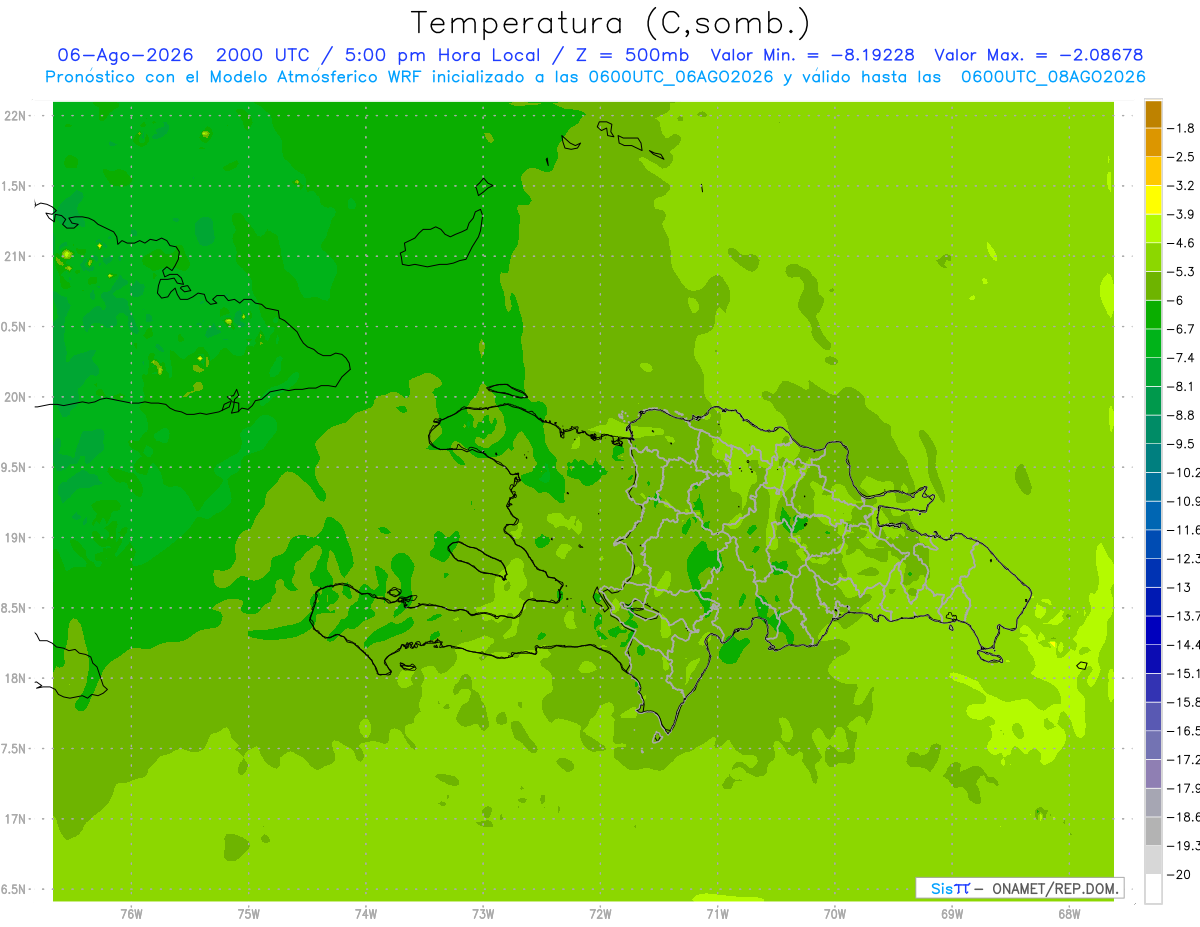Click the '-9.5' color scale label
The height and width of the screenshot is (927, 1200).
[1181, 444]
